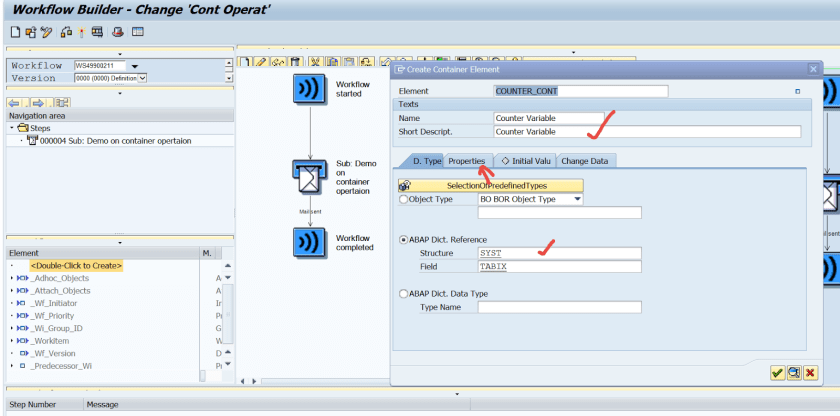Collapse the Steps folder in navigation area

(x=12, y=128)
